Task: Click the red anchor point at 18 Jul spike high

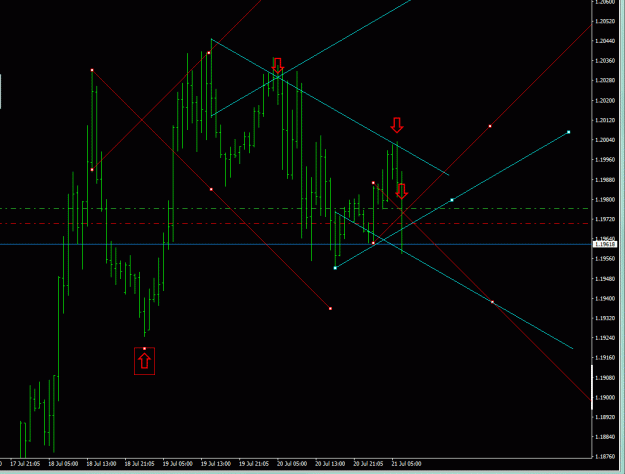Action: point(92,70)
